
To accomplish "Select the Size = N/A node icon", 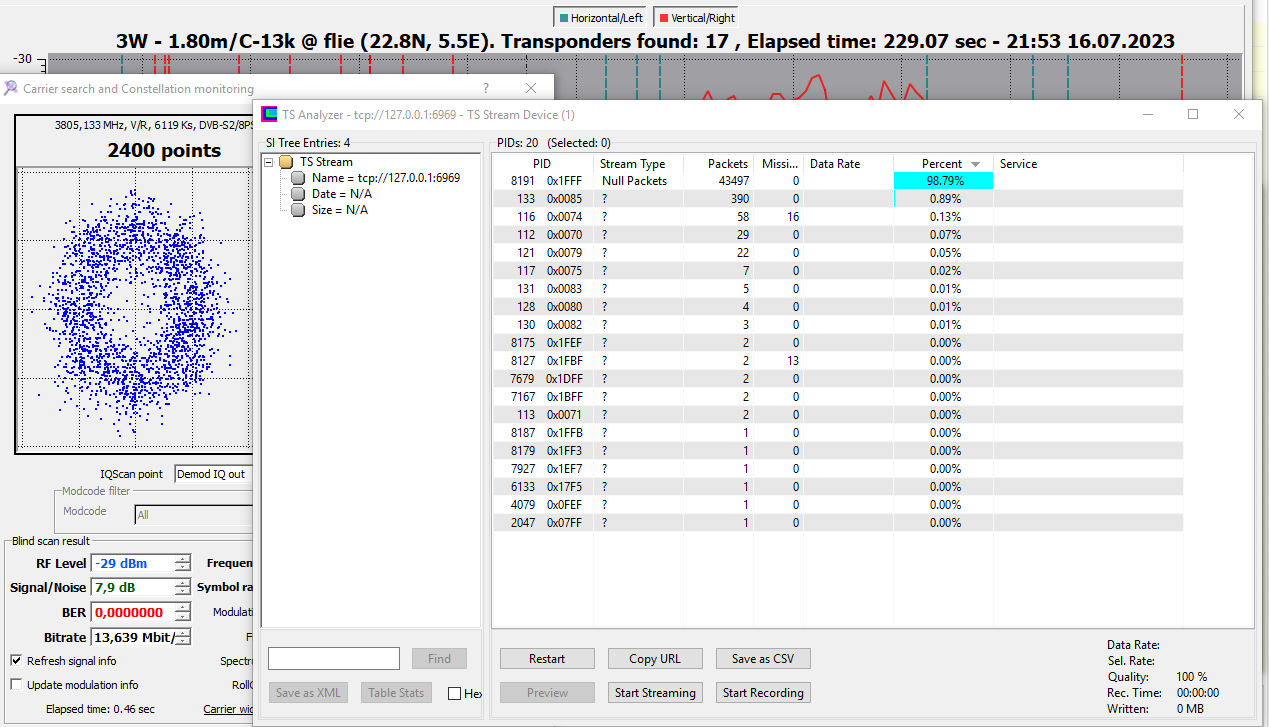I will point(298,210).
